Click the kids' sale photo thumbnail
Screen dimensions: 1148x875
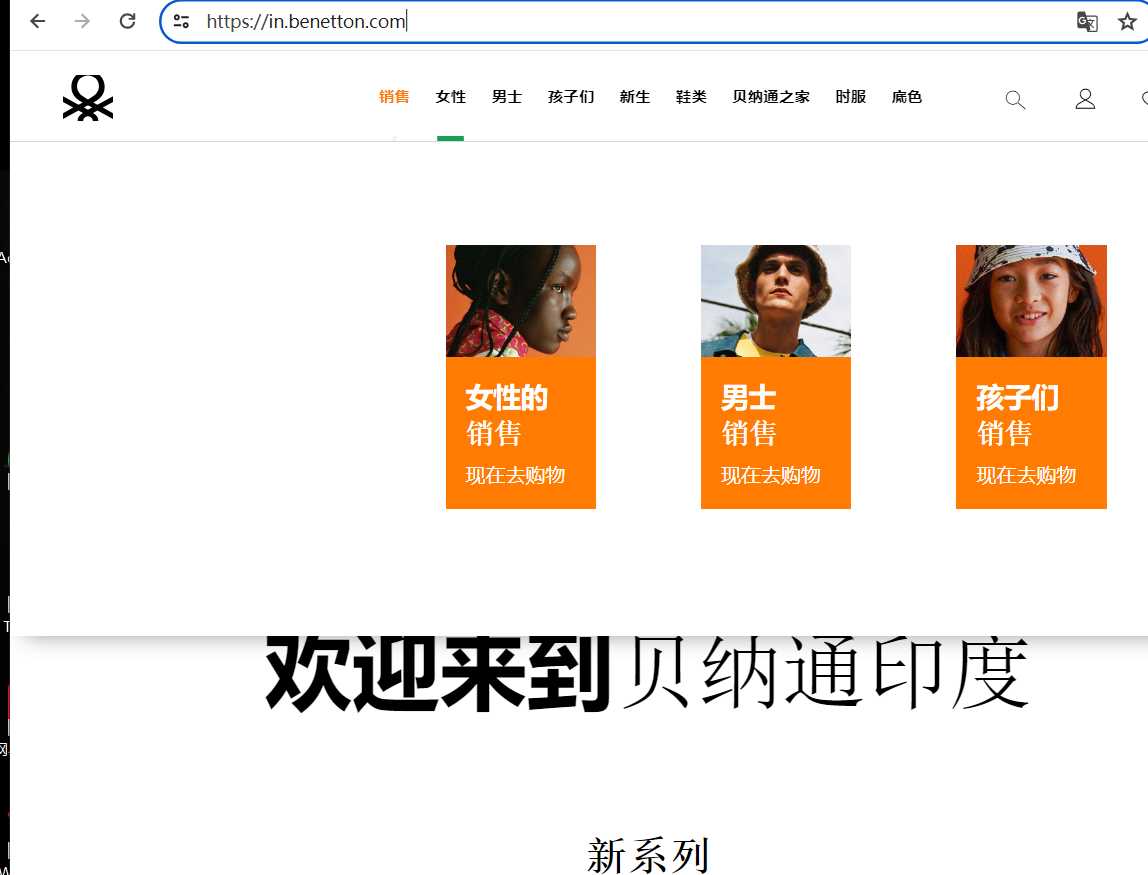1031,301
